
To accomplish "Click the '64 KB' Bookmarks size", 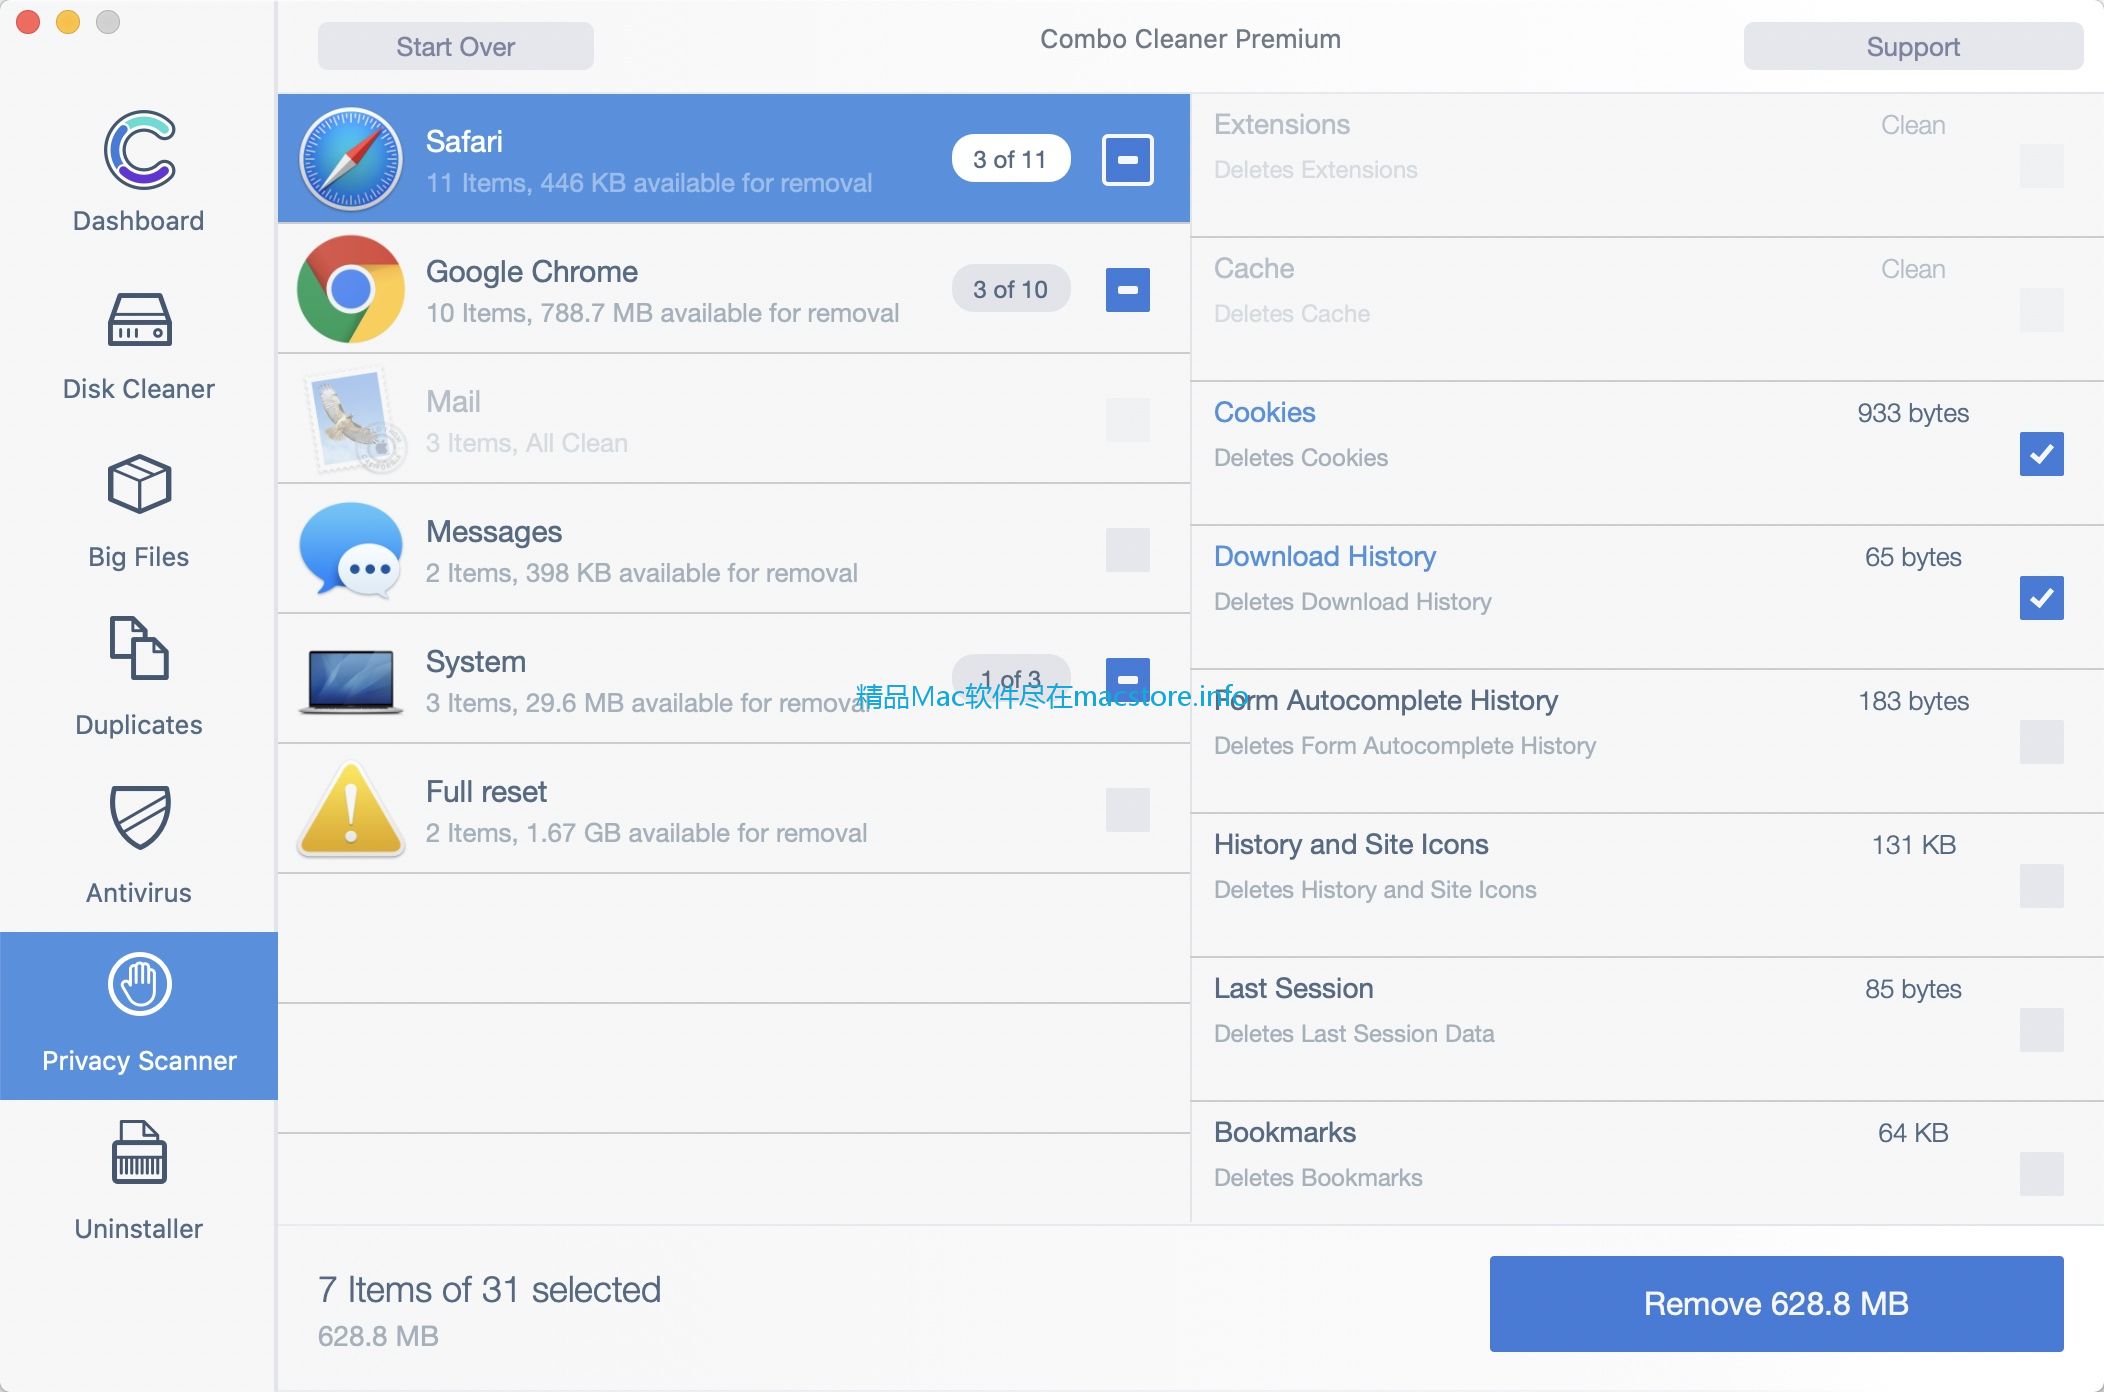I will click(1913, 1133).
